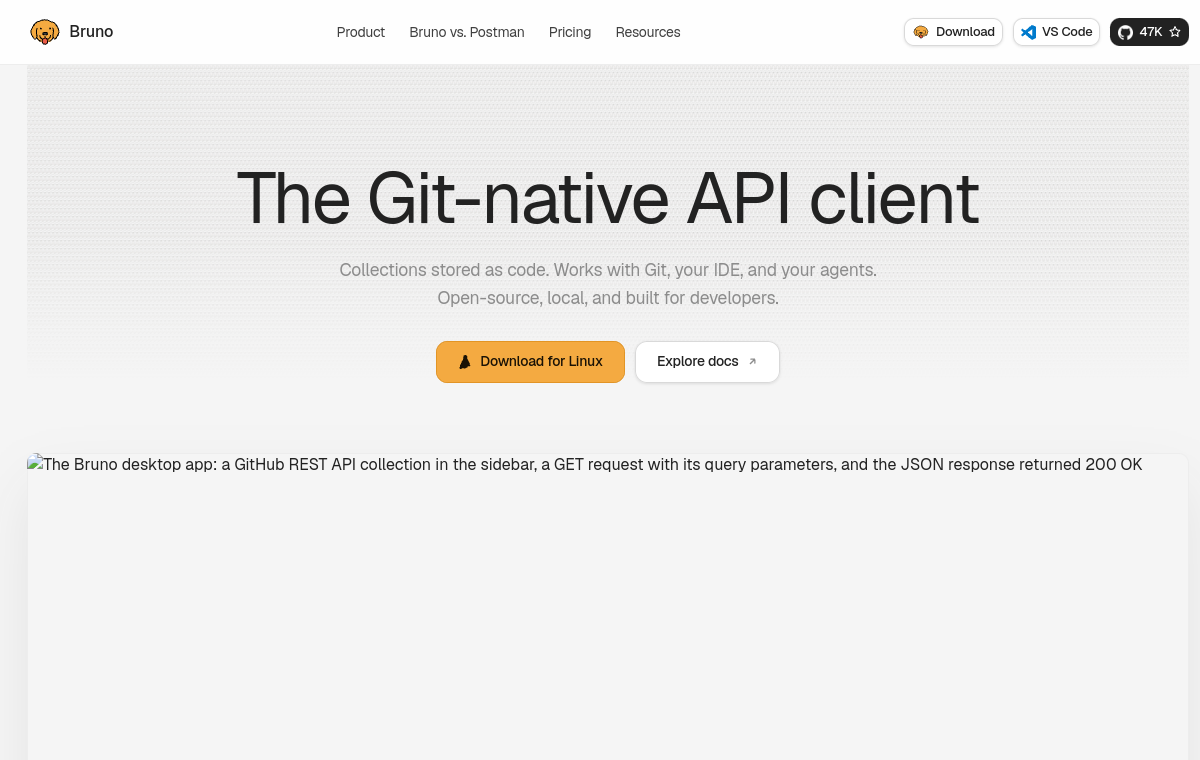This screenshot has height=760, width=1200.
Task: Click the text "Open-source, local, and built for developers."
Action: tap(608, 298)
